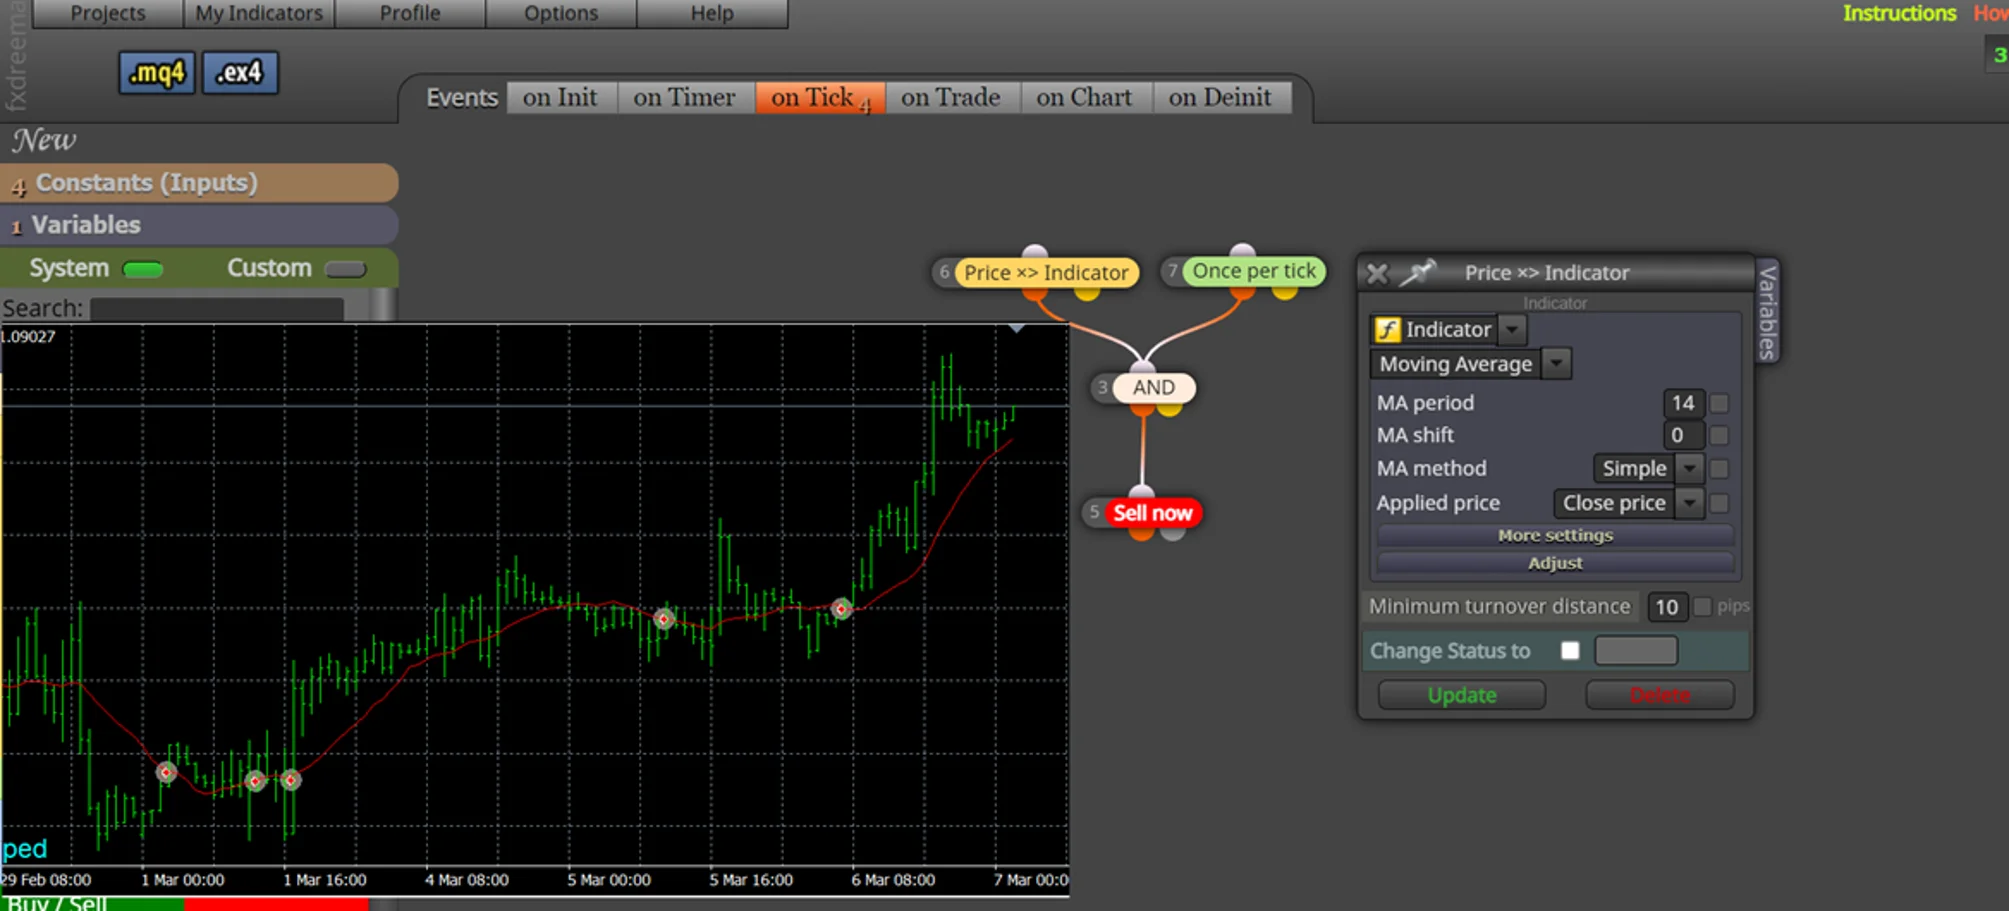Expand the Adjust bar

[x=1555, y=564]
